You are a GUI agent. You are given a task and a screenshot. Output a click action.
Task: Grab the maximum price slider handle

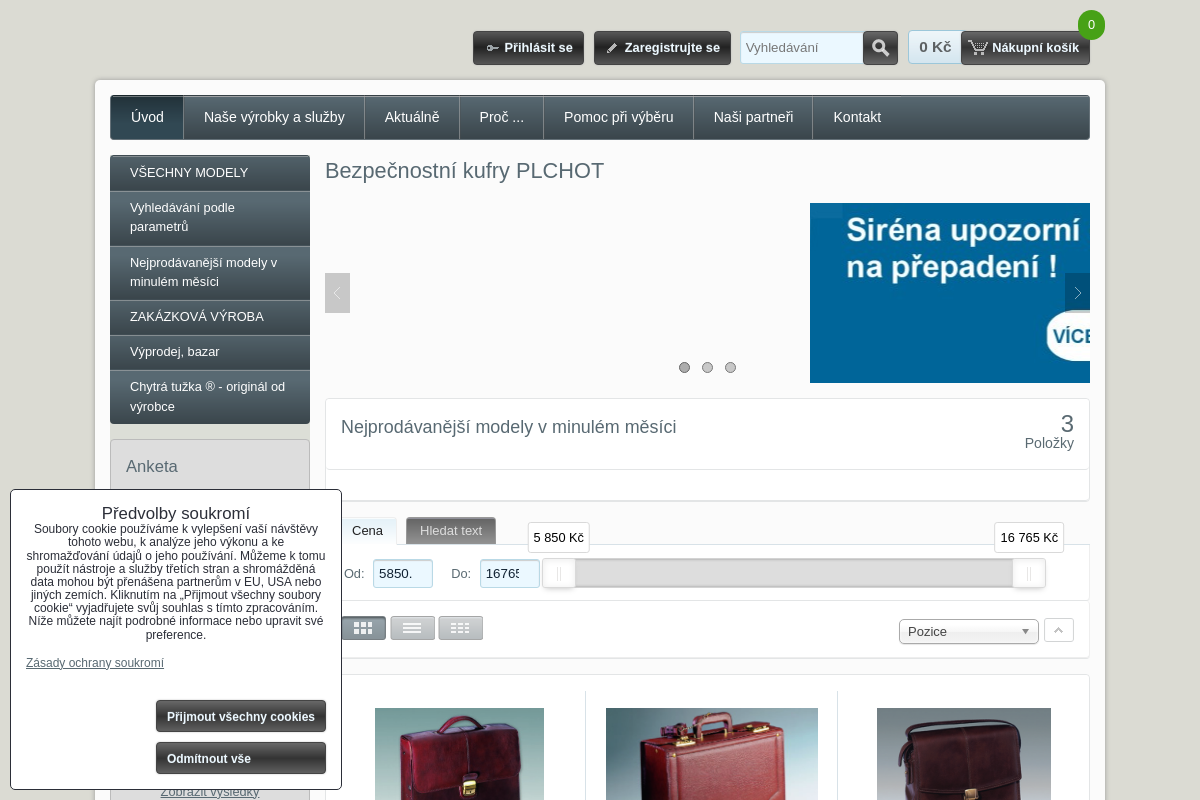coord(1029,574)
